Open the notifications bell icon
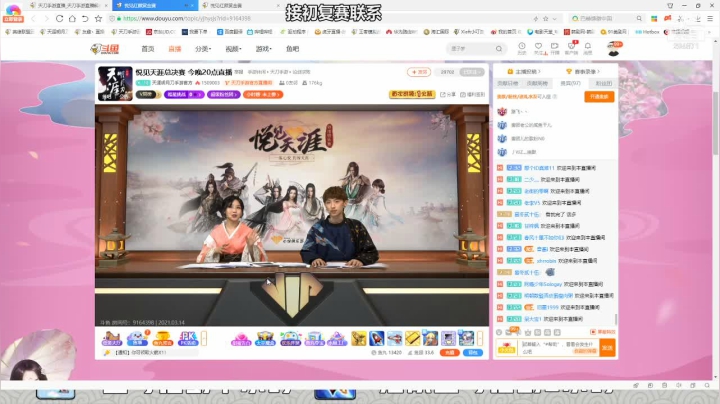 pos(588,48)
